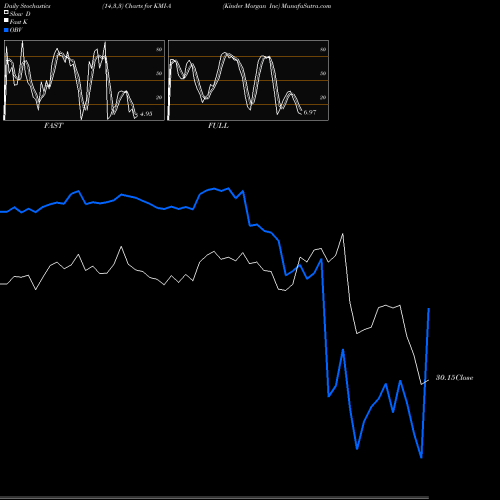This screenshot has height=500, width=500.
Task: Click the 20 axis label in FAST chart
Action: pos(159,97)
